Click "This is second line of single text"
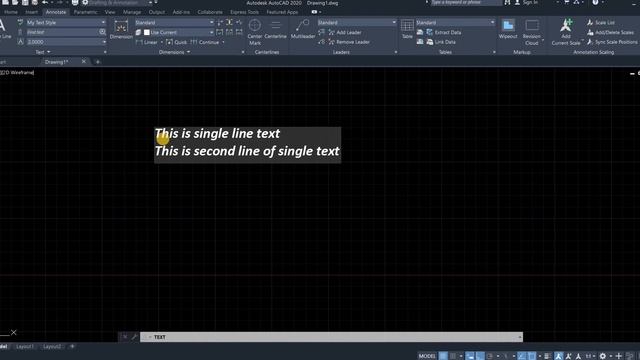640x360 pixels. [247, 151]
